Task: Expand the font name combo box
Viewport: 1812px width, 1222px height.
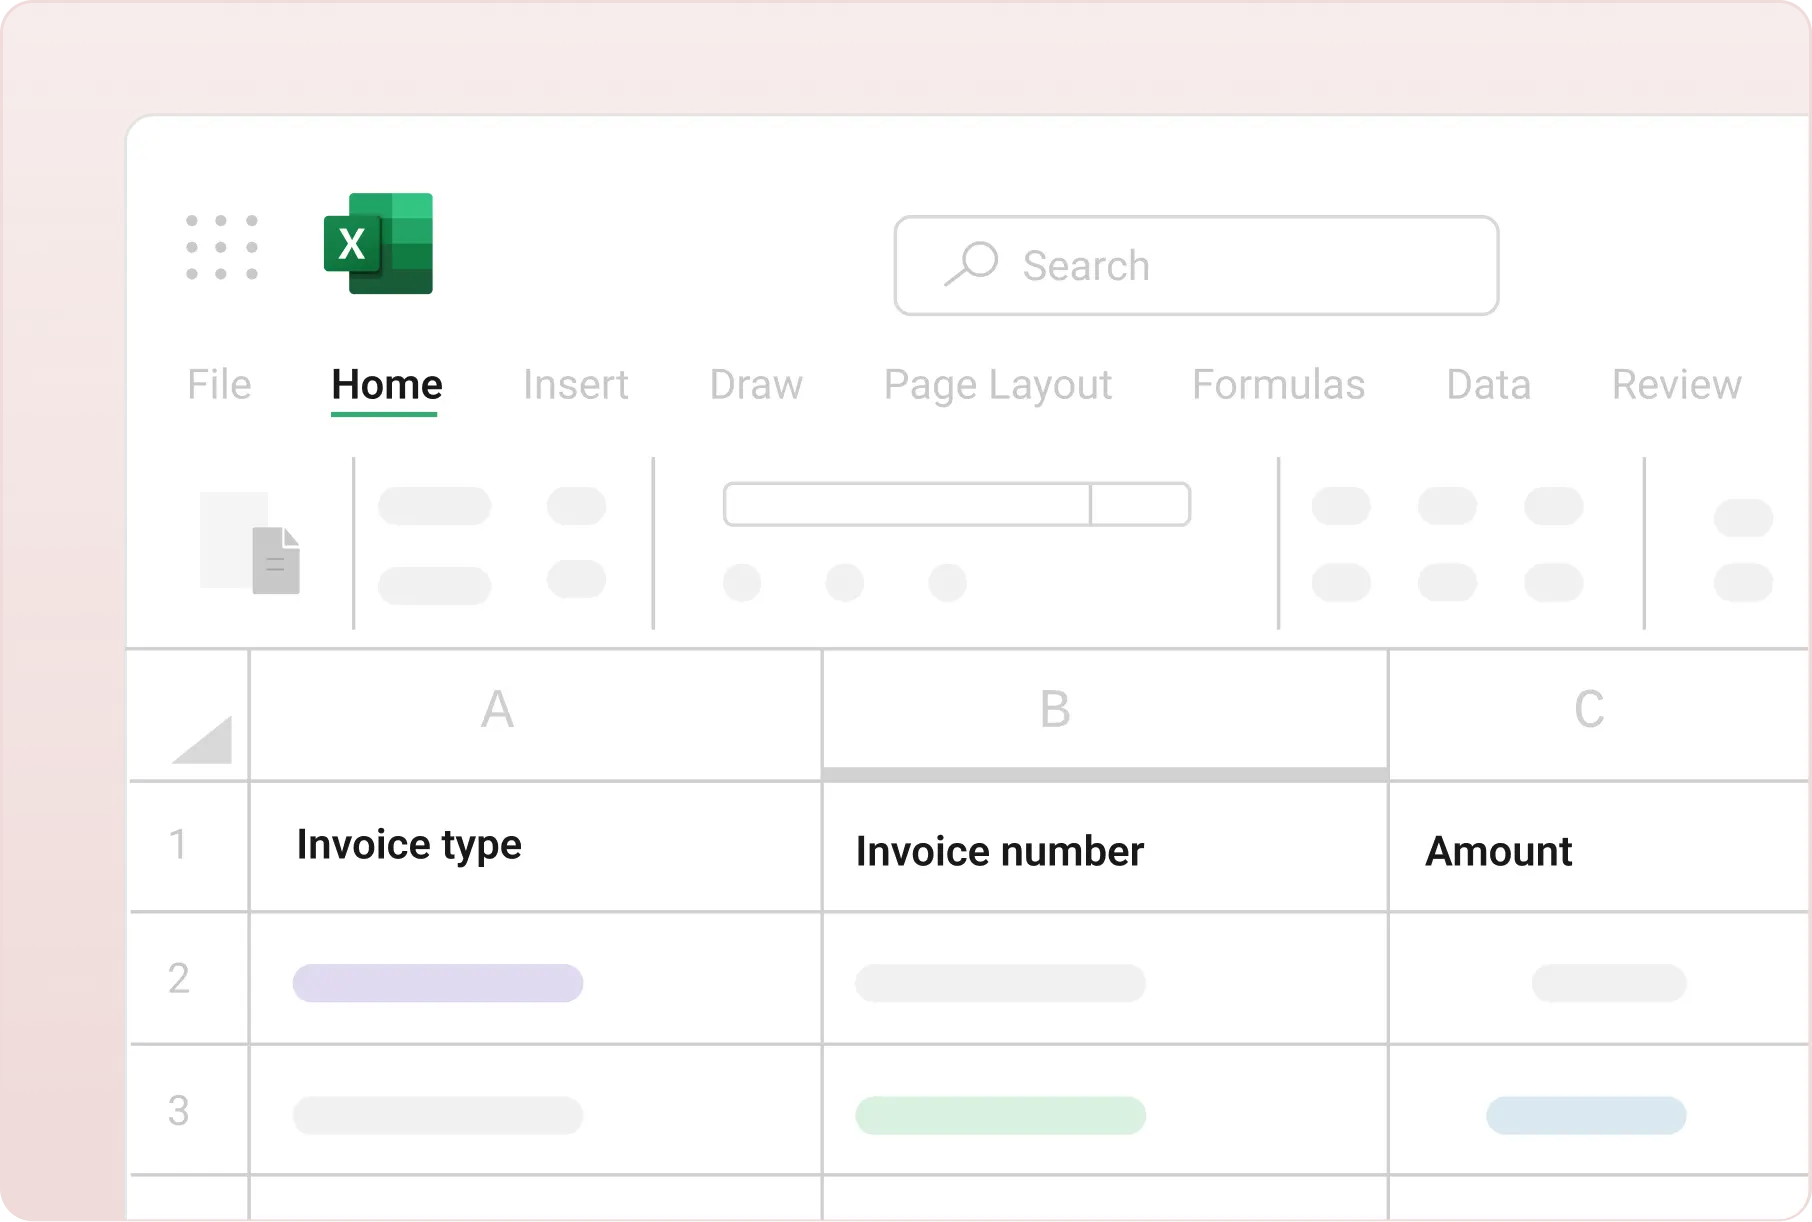Action: click(906, 504)
